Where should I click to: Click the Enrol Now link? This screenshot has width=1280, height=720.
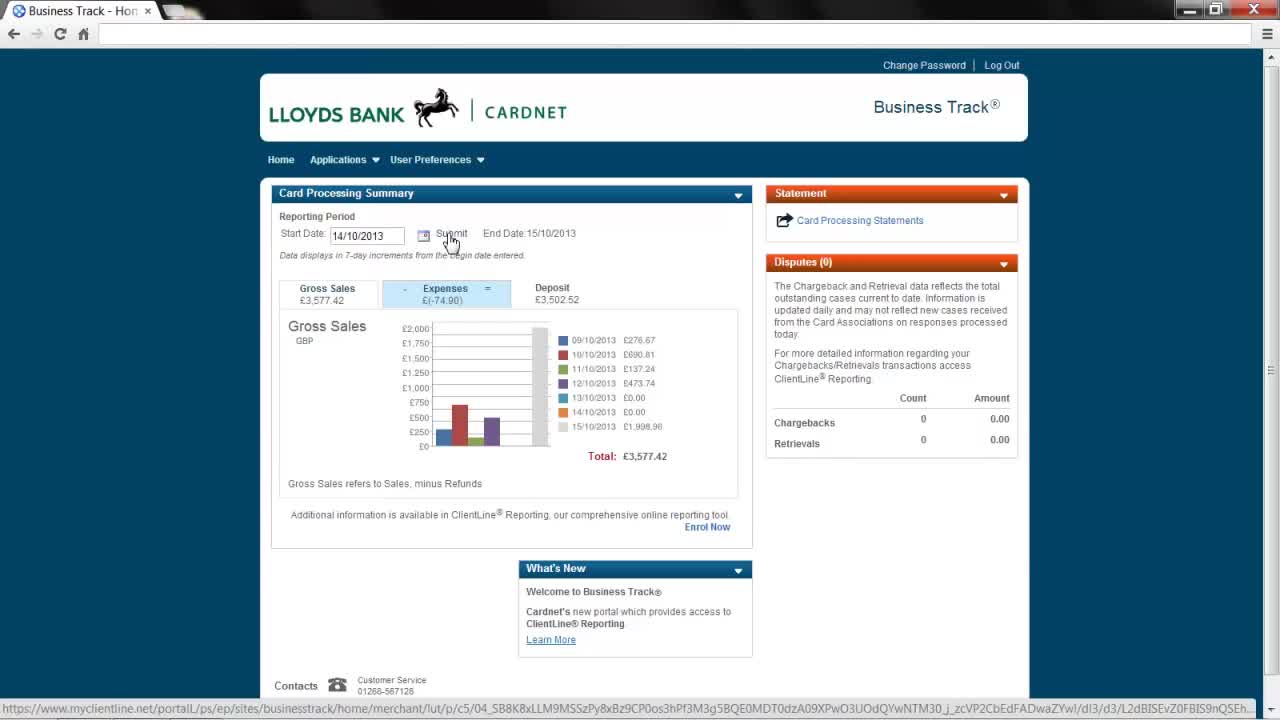[707, 527]
